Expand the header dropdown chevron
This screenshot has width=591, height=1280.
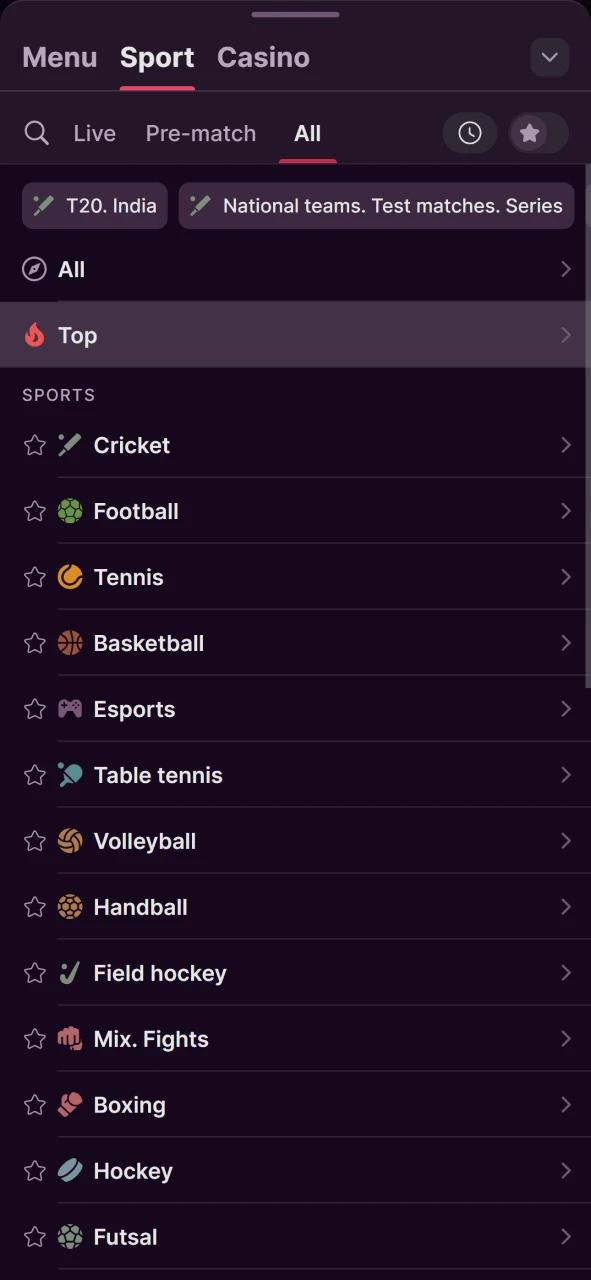coord(549,57)
